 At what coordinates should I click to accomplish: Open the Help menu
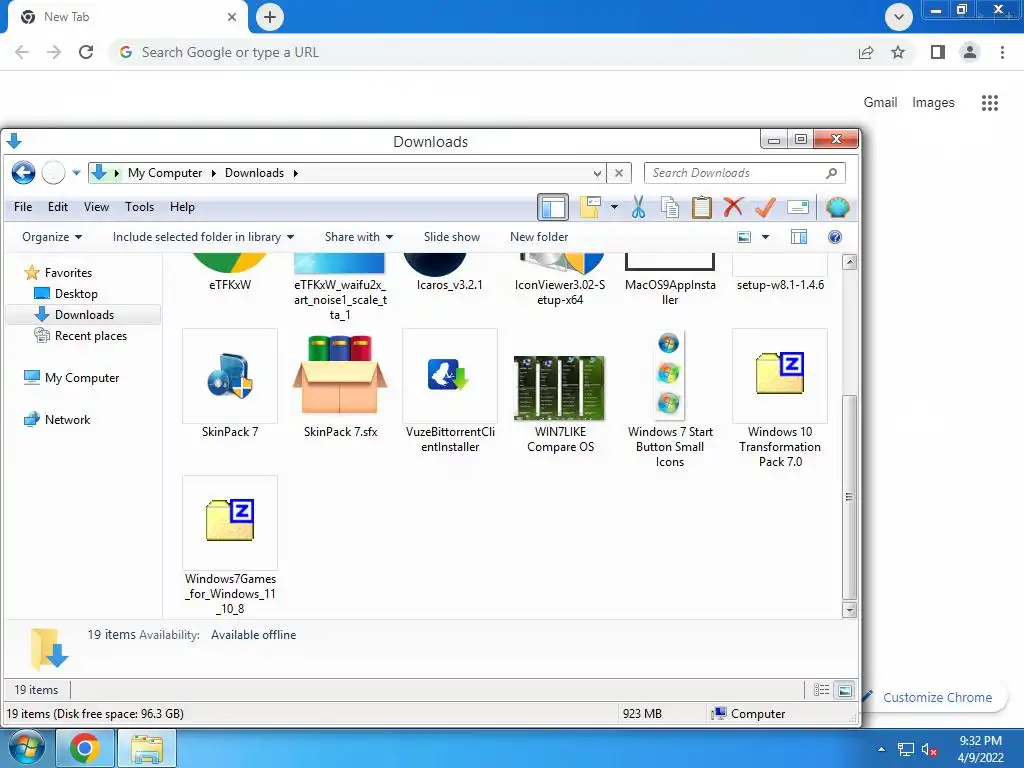(x=182, y=207)
